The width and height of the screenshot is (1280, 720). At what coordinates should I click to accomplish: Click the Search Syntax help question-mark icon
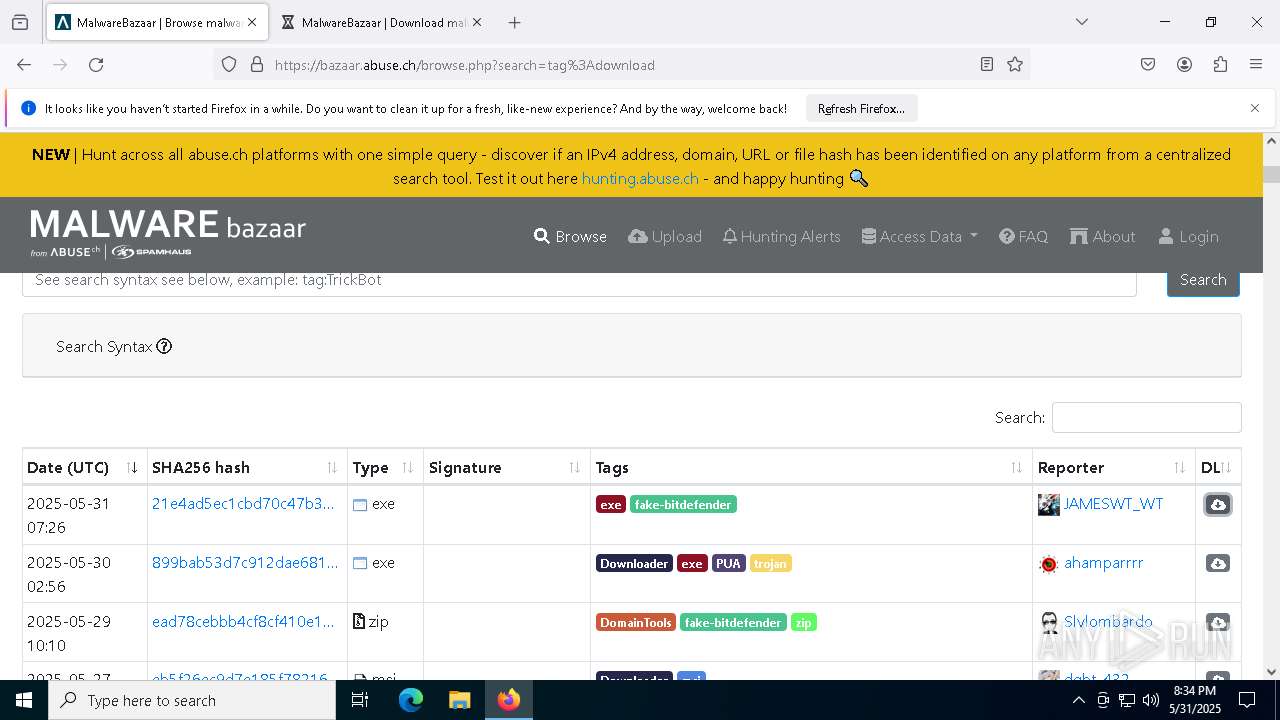[164, 346]
